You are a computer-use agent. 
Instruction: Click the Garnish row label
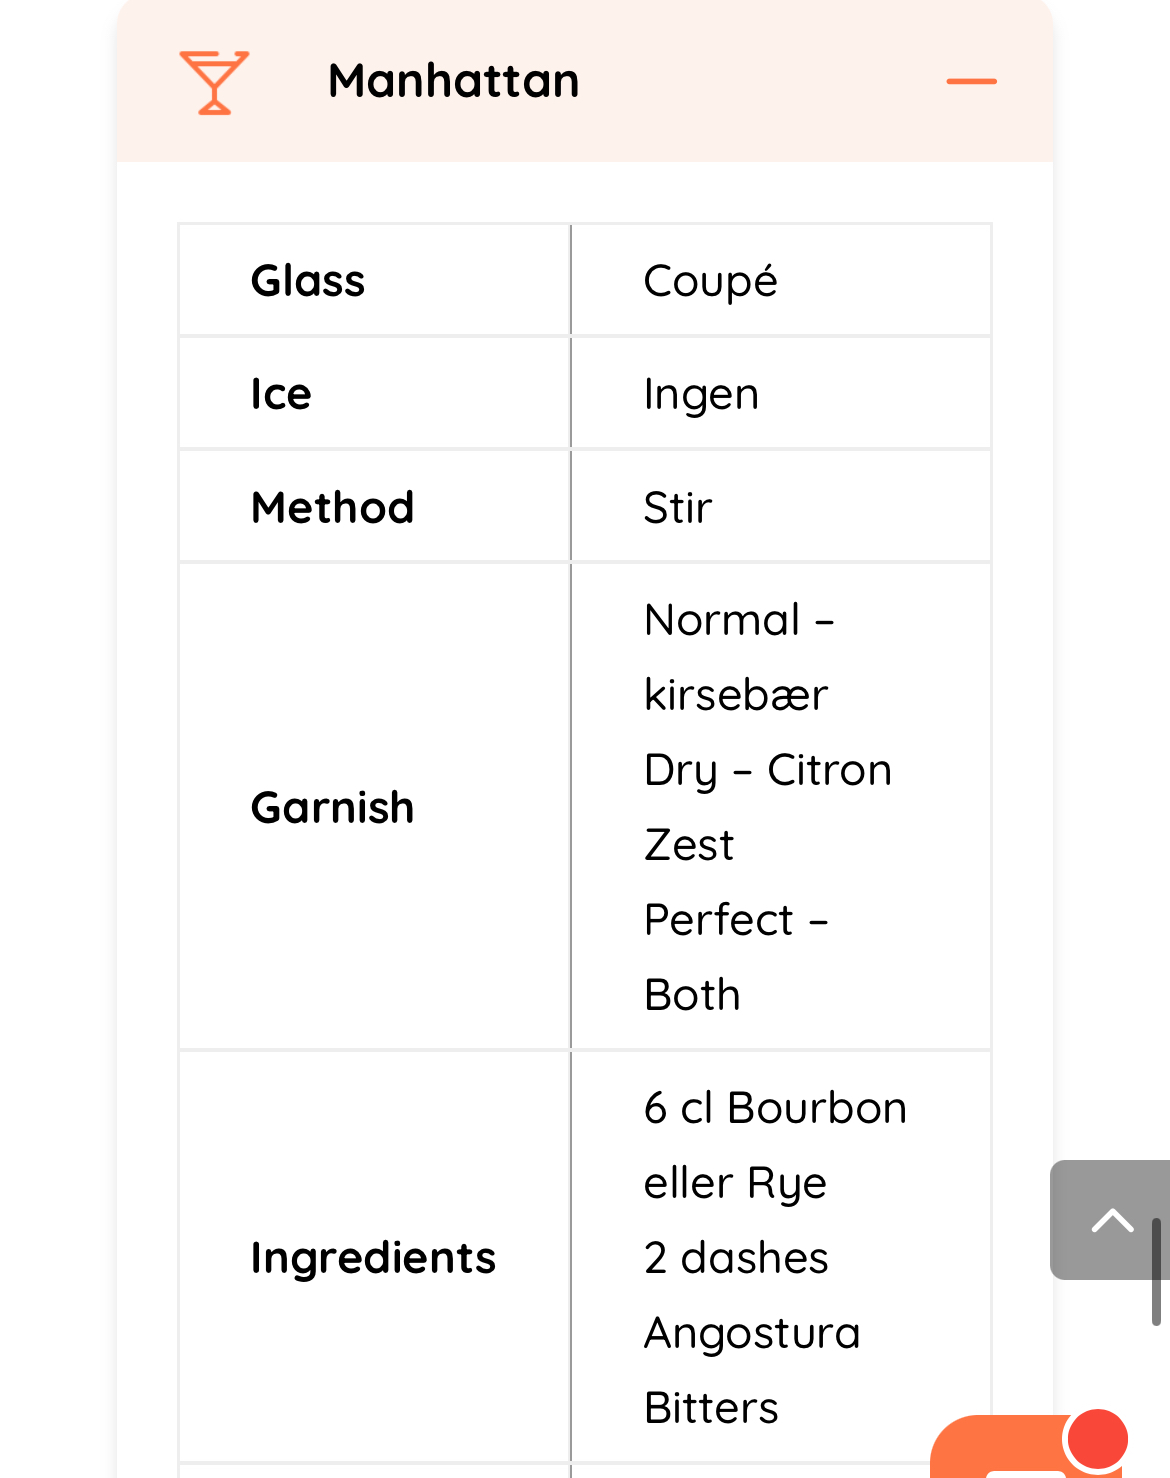click(332, 807)
